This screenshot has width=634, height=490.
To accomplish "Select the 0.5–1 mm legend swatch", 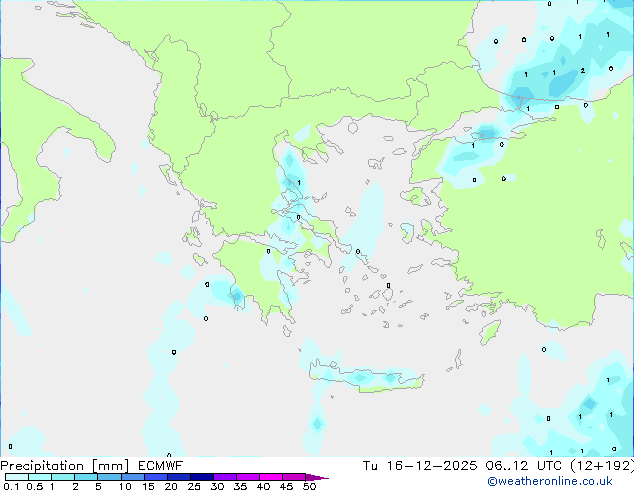I will (x=40, y=477).
